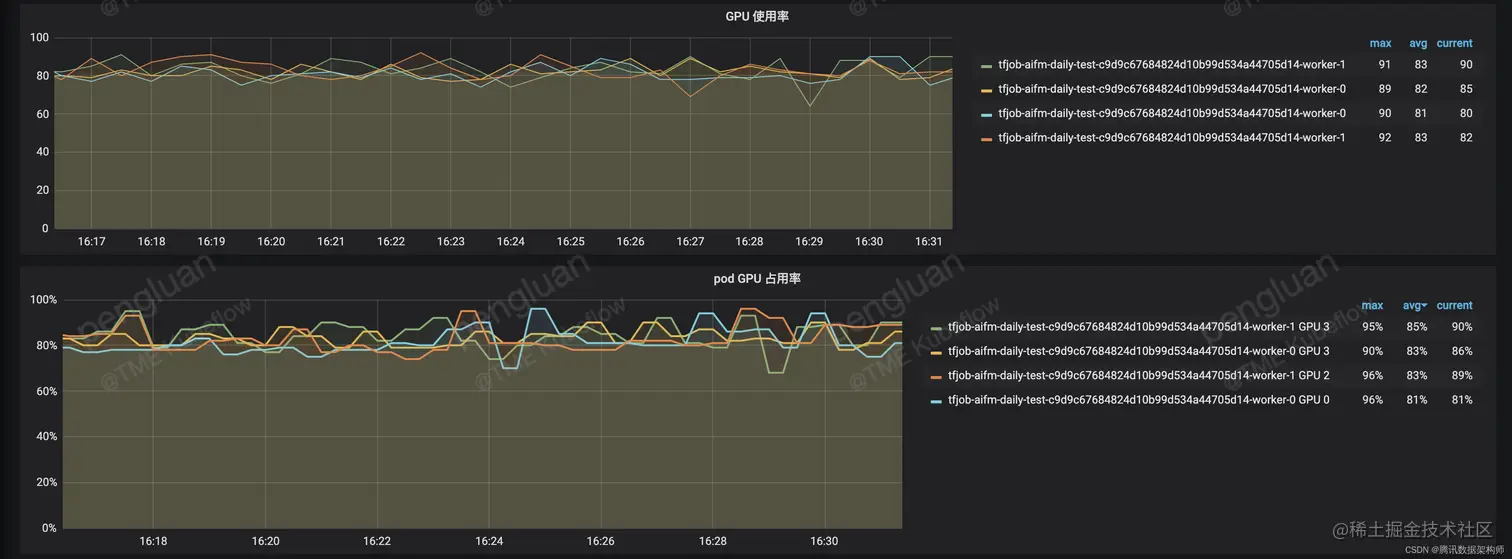Click max value 91 in top legend
The width and height of the screenshot is (1512, 559).
coord(1384,65)
